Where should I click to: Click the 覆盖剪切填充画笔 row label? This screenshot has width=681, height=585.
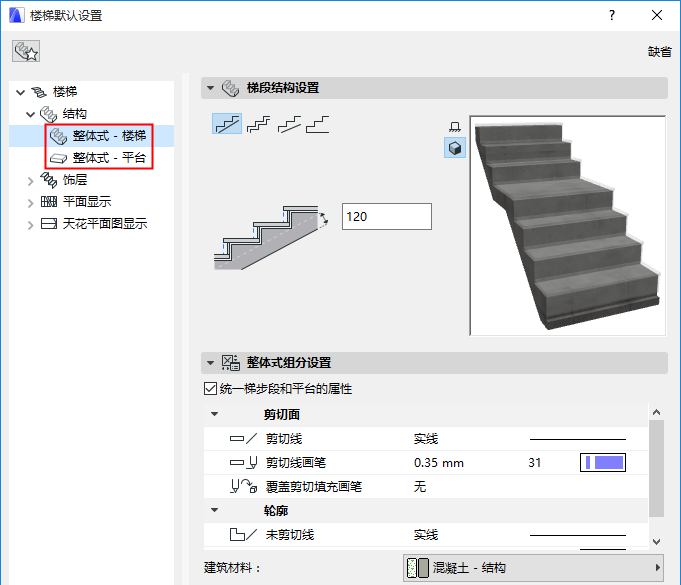[314, 487]
